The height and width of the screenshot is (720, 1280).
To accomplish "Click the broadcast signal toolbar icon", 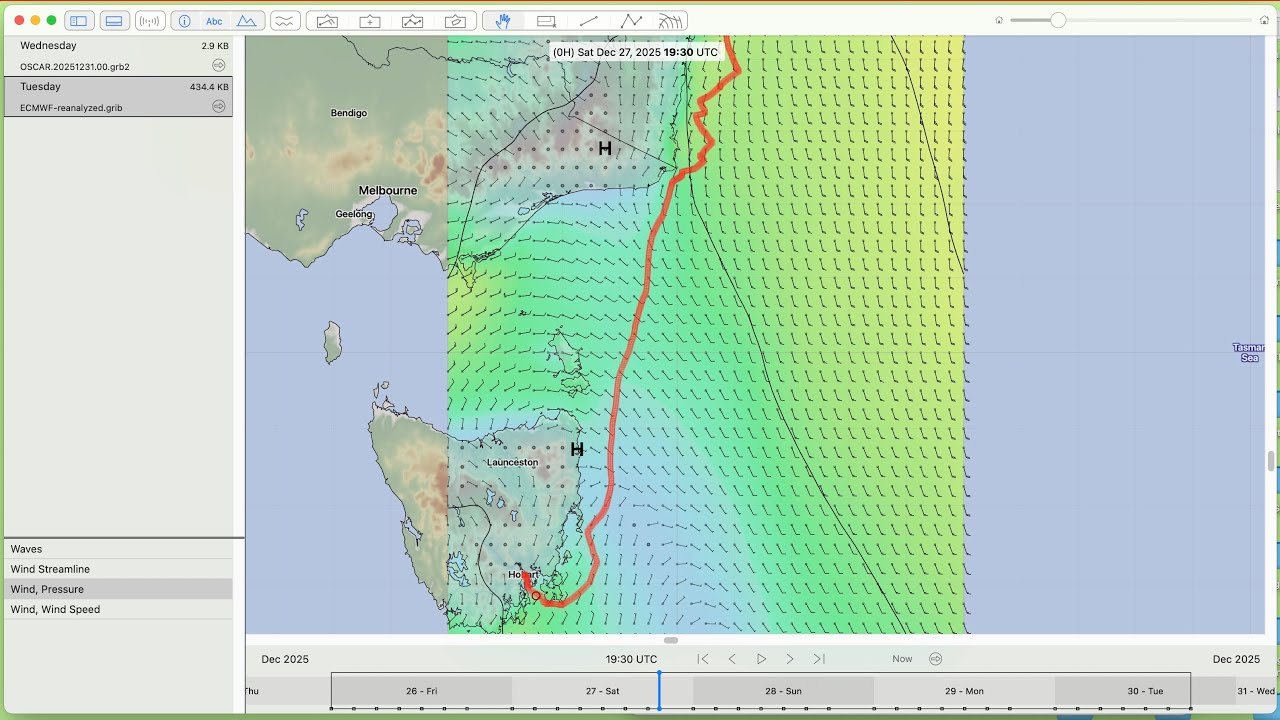I will coord(150,20).
